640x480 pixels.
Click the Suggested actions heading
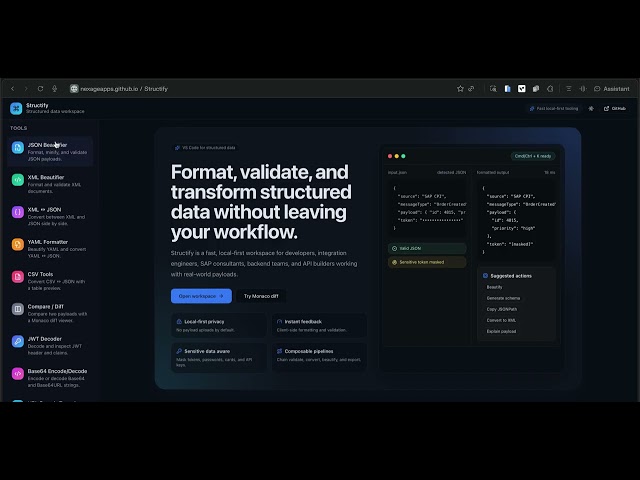click(511, 276)
